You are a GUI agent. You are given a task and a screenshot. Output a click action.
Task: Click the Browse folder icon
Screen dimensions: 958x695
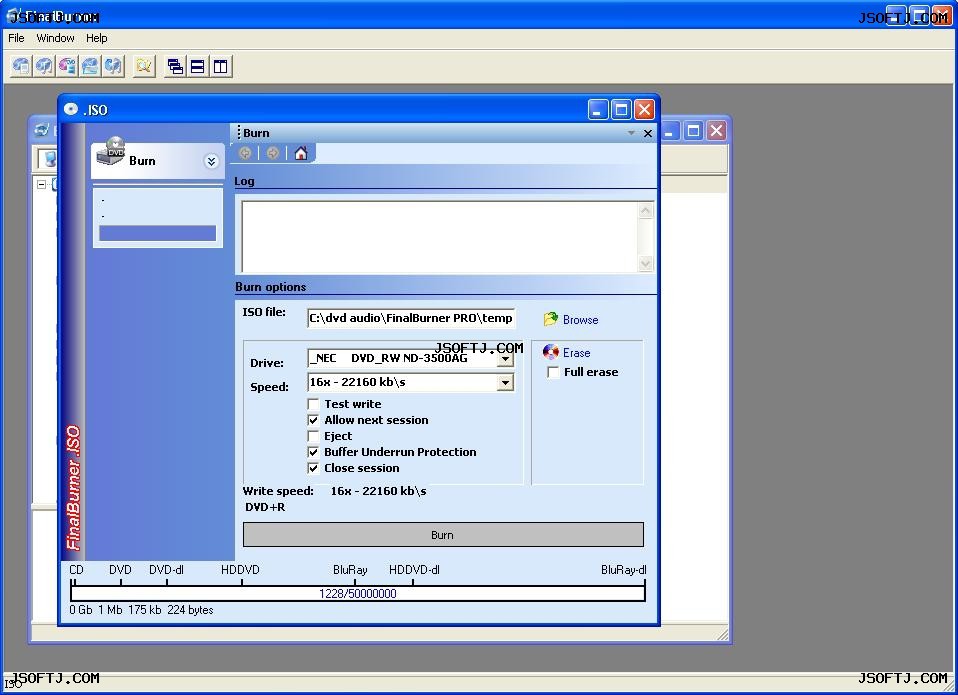pyautogui.click(x=550, y=319)
